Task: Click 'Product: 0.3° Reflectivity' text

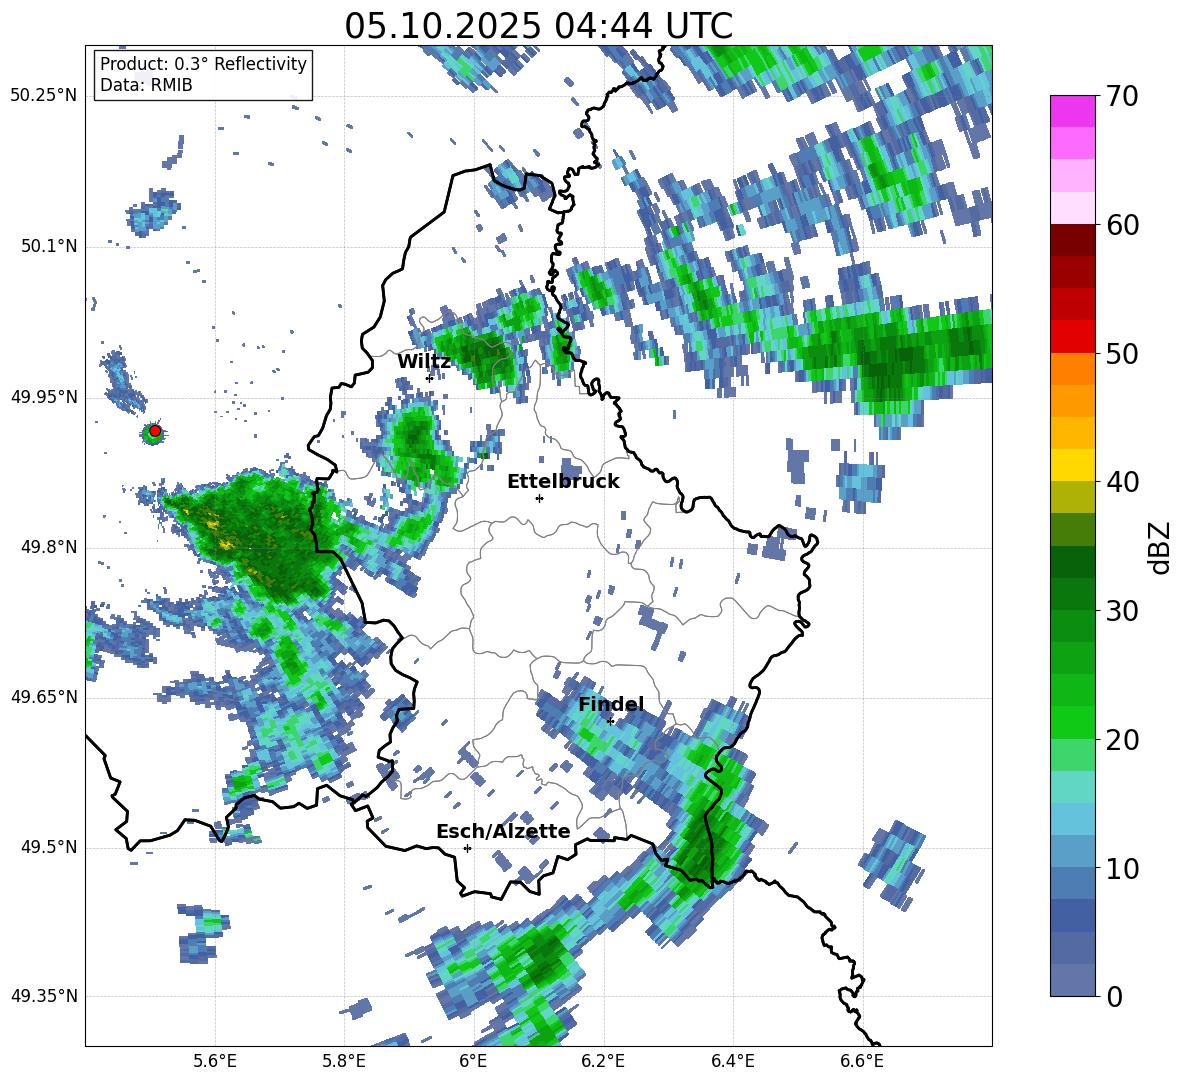Action: coord(203,64)
